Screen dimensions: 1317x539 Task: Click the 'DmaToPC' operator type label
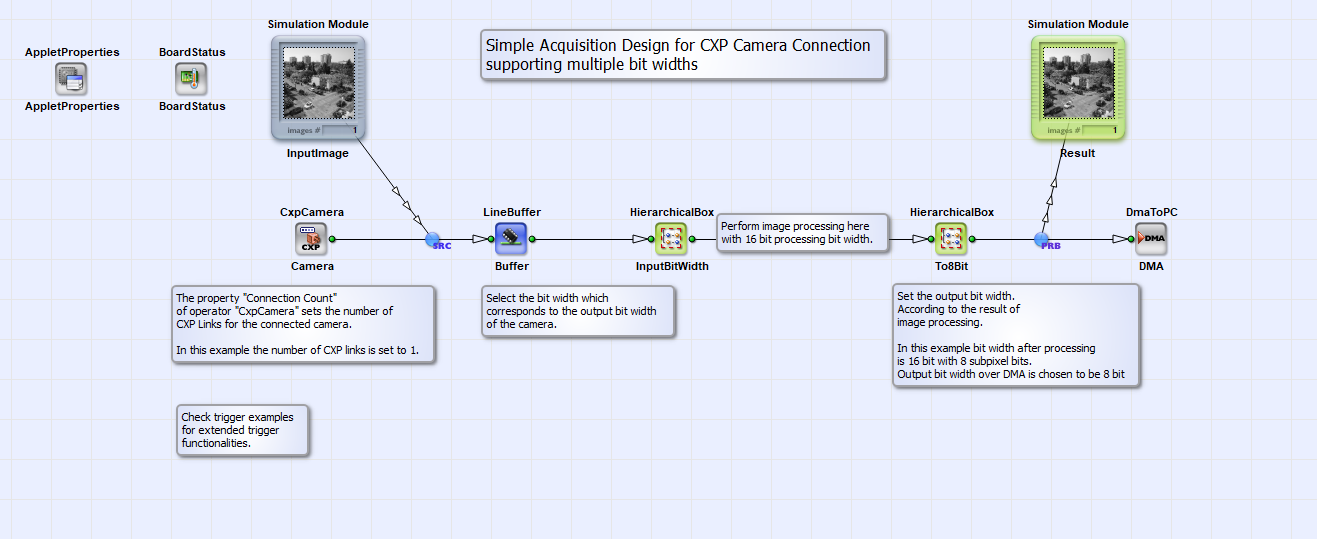click(1151, 212)
